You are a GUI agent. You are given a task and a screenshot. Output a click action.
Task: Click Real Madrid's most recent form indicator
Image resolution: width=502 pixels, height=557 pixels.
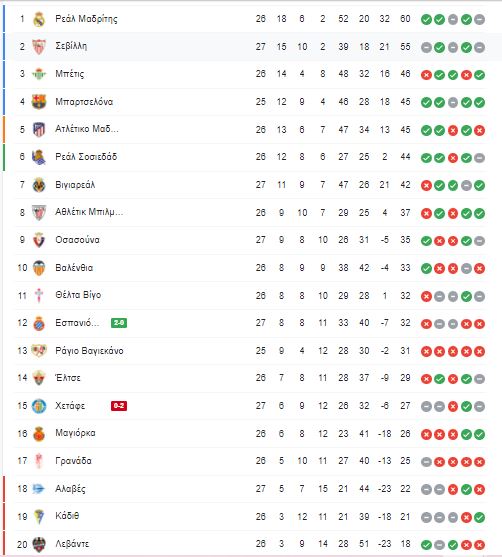tap(479, 19)
